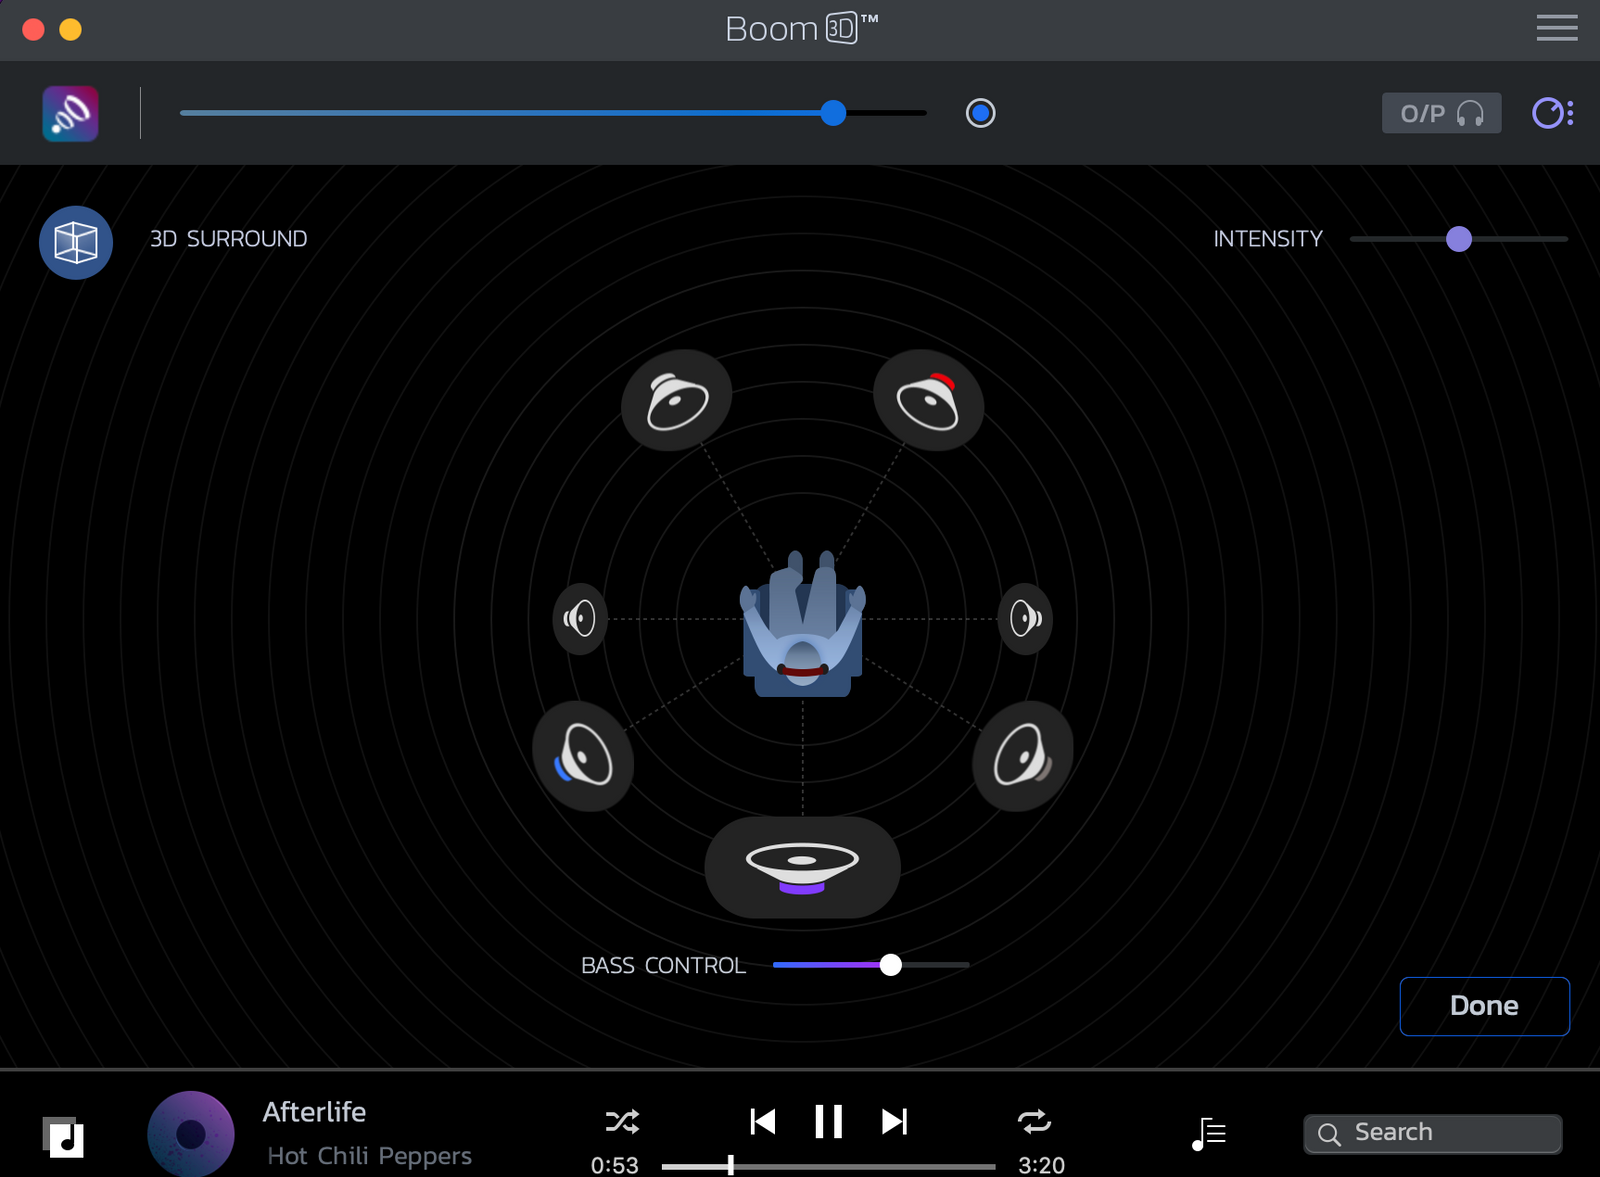
Task: Toggle the front right speaker
Action: (x=928, y=401)
